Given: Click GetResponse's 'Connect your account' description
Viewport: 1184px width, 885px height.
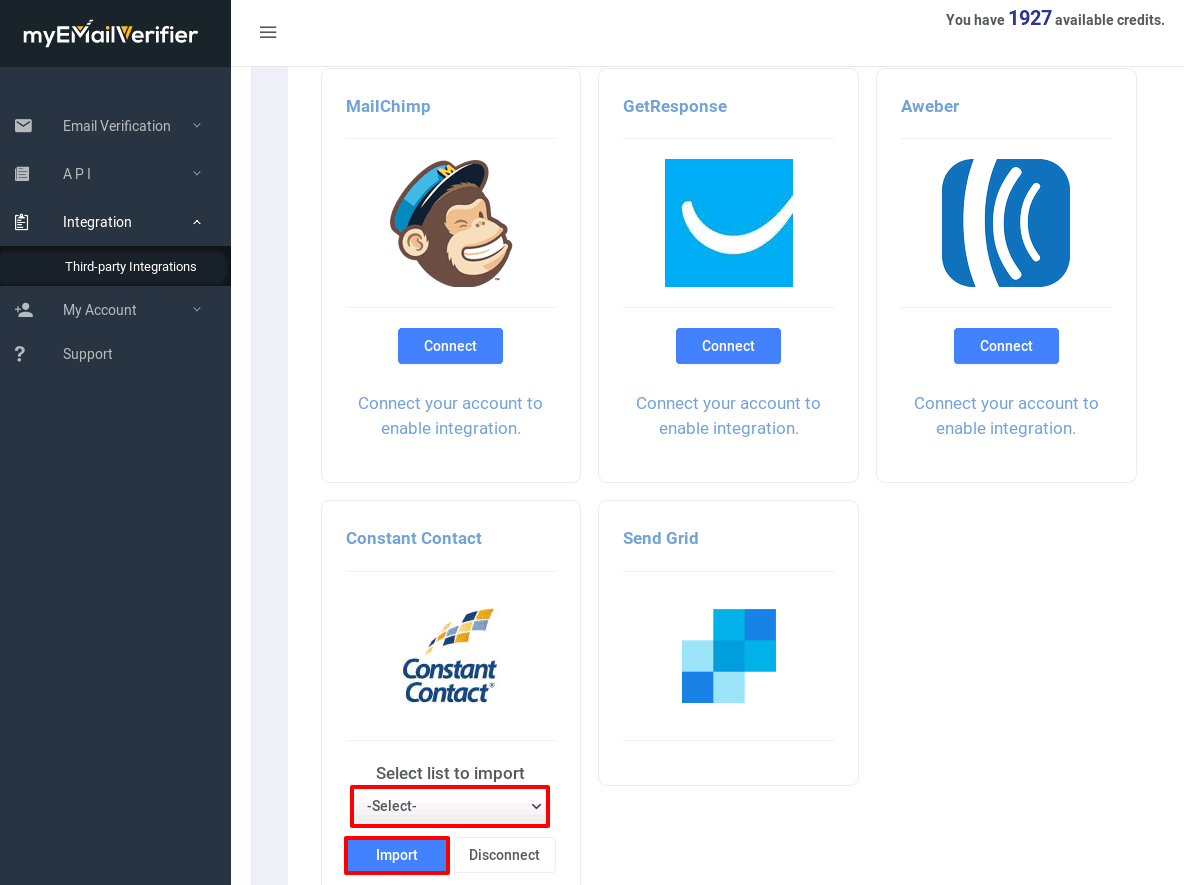Looking at the screenshot, I should click(x=728, y=415).
